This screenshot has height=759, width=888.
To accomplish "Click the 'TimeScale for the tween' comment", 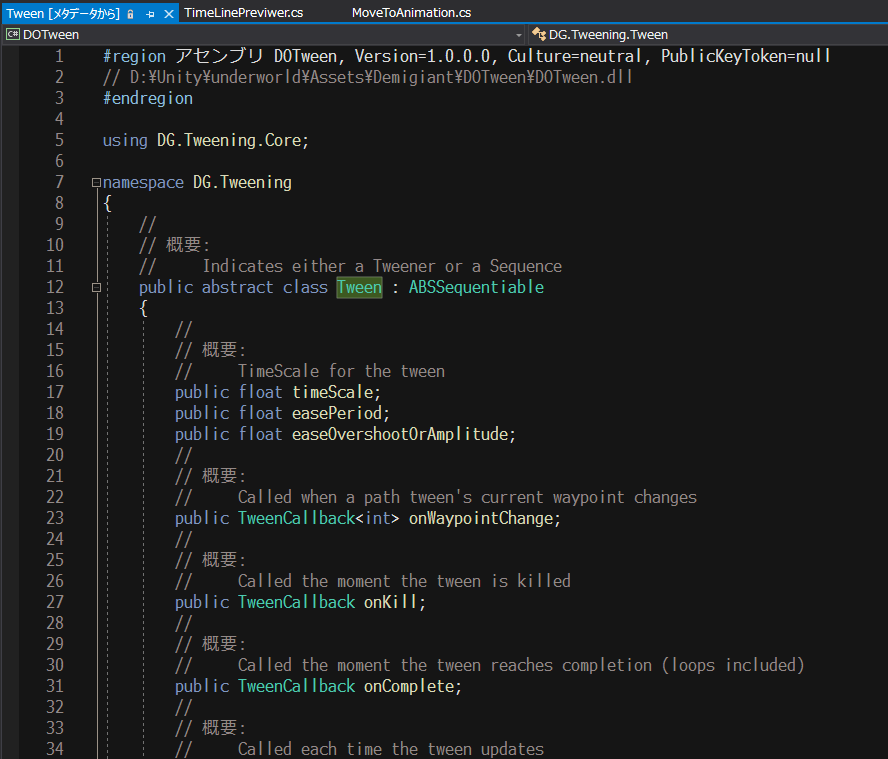I will click(x=341, y=371).
